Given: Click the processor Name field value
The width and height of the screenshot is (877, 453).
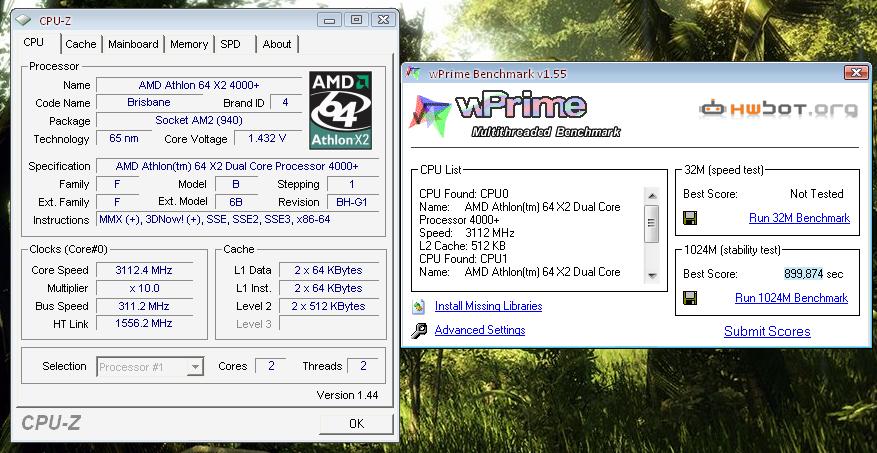Looking at the screenshot, I should pyautogui.click(x=199, y=85).
